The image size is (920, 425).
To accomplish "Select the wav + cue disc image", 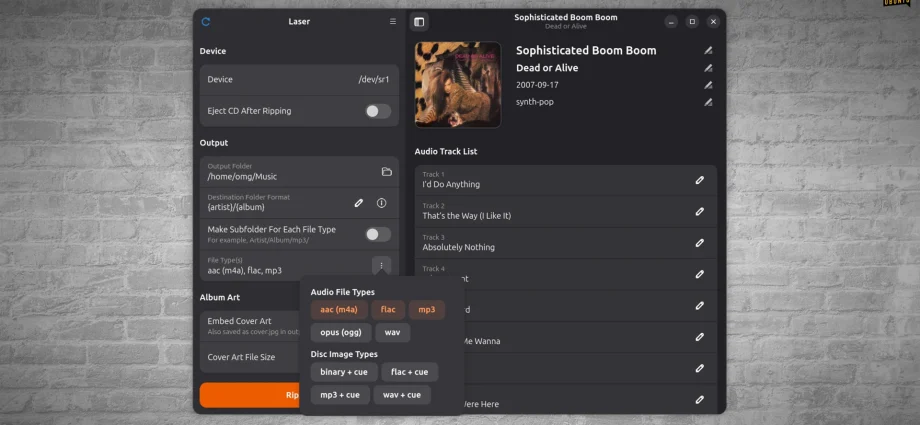I will pyautogui.click(x=402, y=394).
